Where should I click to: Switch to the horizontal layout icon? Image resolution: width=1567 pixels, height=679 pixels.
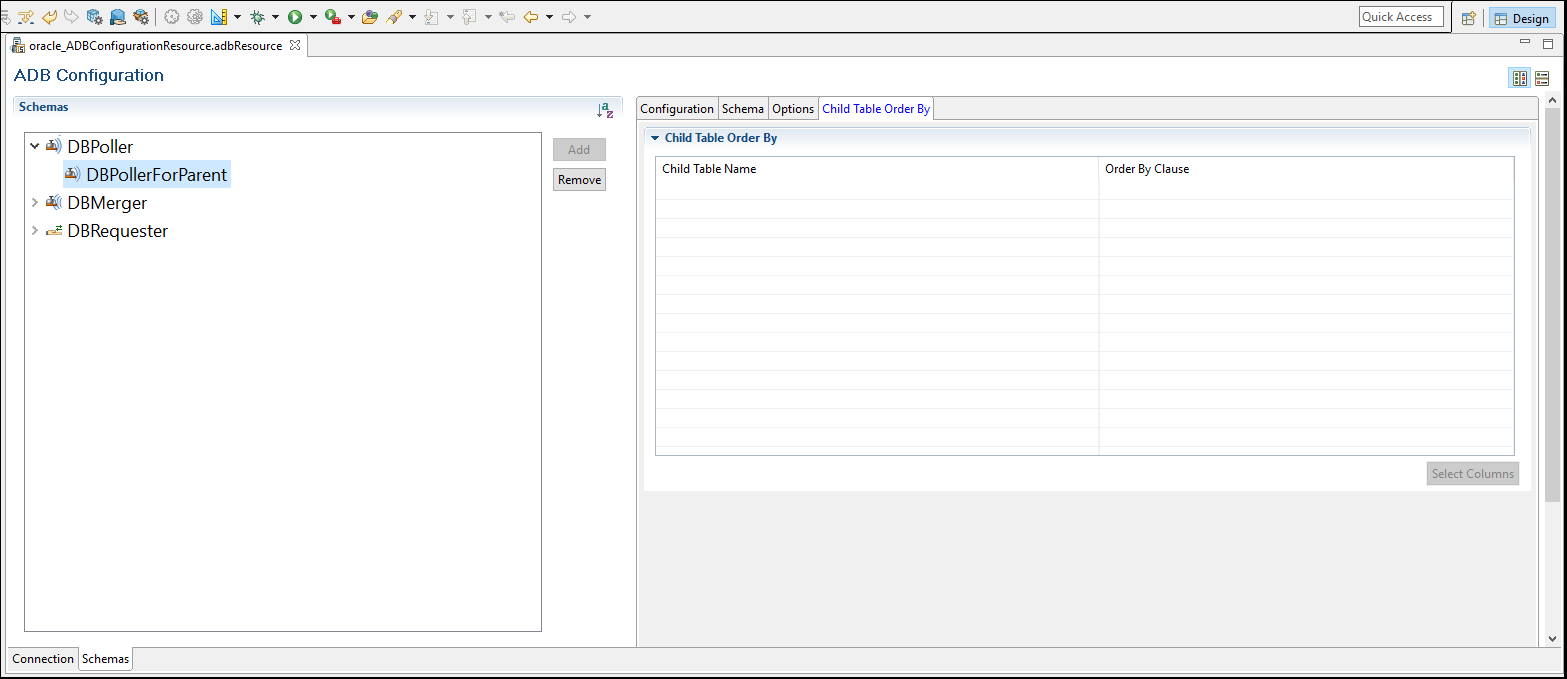coord(1543,78)
